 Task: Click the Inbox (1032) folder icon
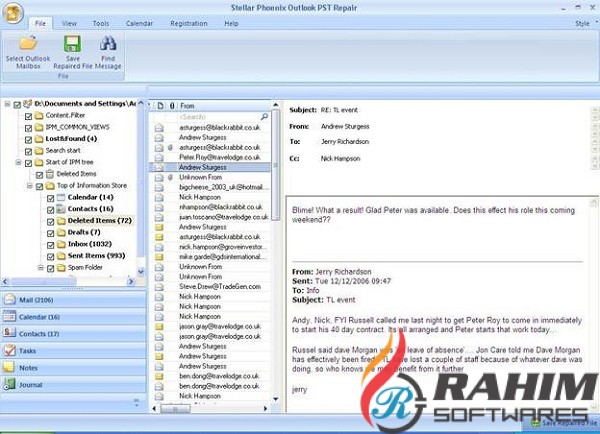click(x=61, y=244)
